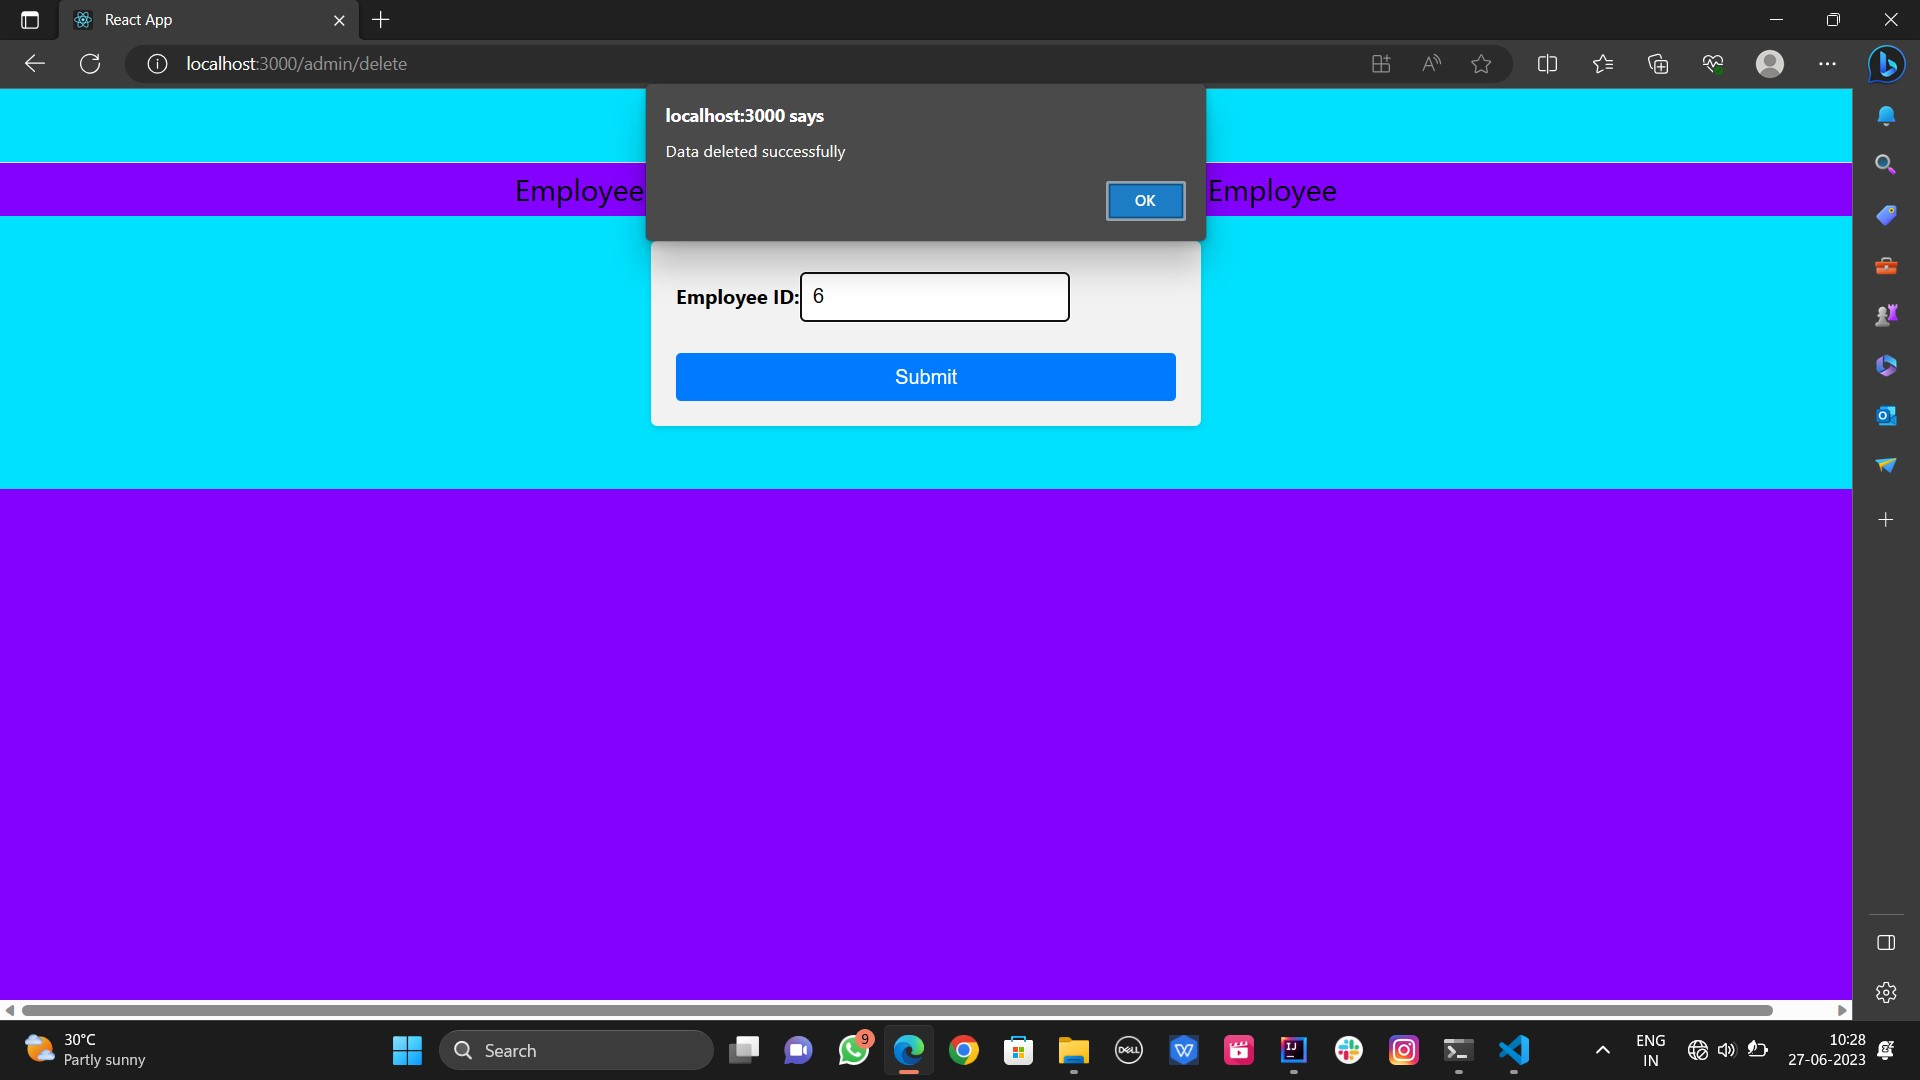Viewport: 1920px width, 1080px height.
Task: Reload the localhost page
Action: pyautogui.click(x=89, y=63)
